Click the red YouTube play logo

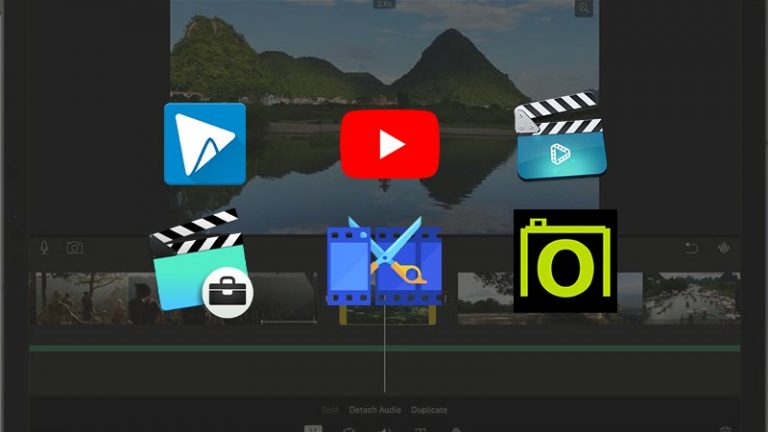click(x=390, y=144)
